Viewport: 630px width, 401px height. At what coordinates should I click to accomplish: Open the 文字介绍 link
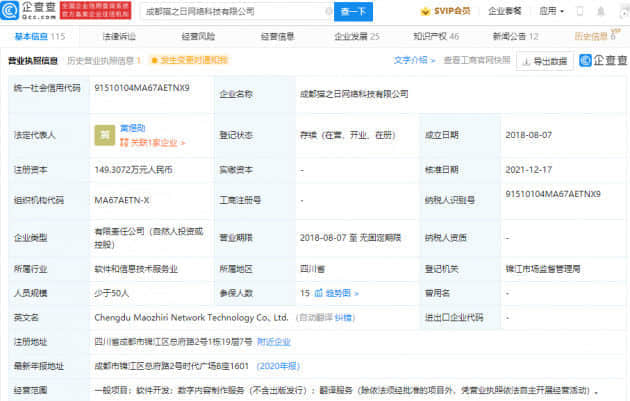point(414,60)
